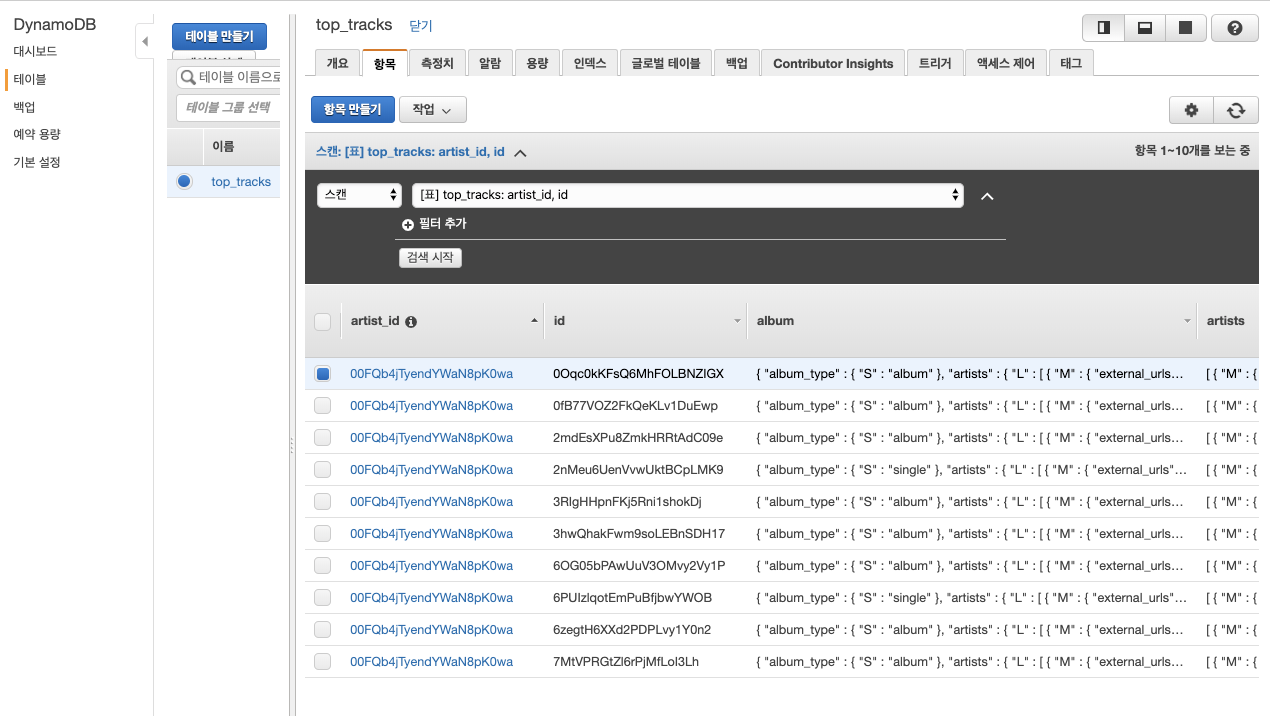This screenshot has width=1270, height=716.
Task: Click 테이블 만들기 button
Action: tap(219, 36)
